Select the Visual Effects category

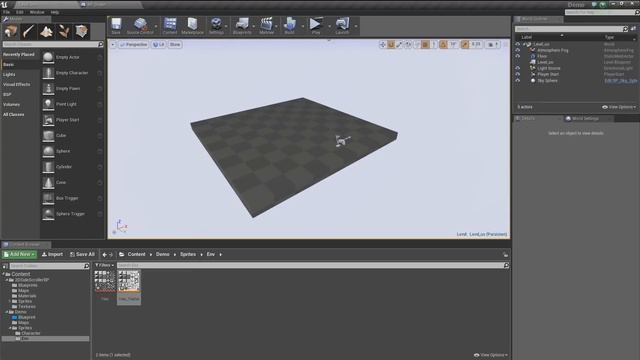tap(16, 84)
